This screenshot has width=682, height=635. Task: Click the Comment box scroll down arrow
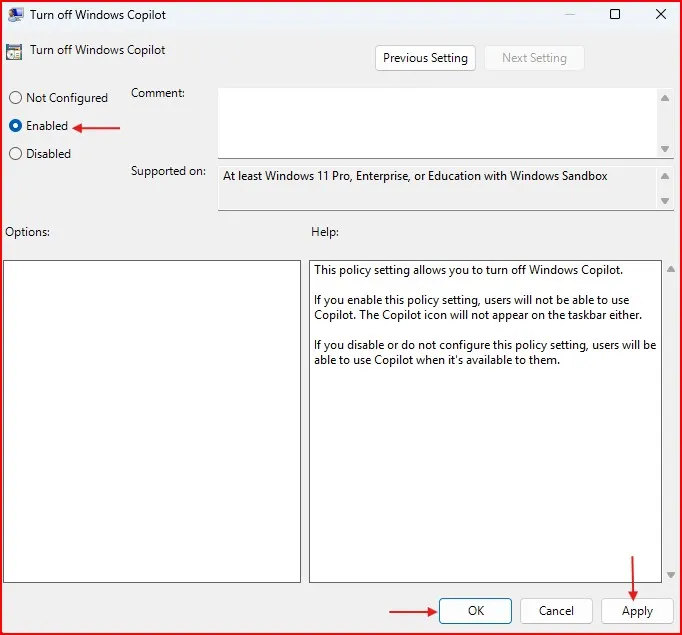[x=665, y=149]
